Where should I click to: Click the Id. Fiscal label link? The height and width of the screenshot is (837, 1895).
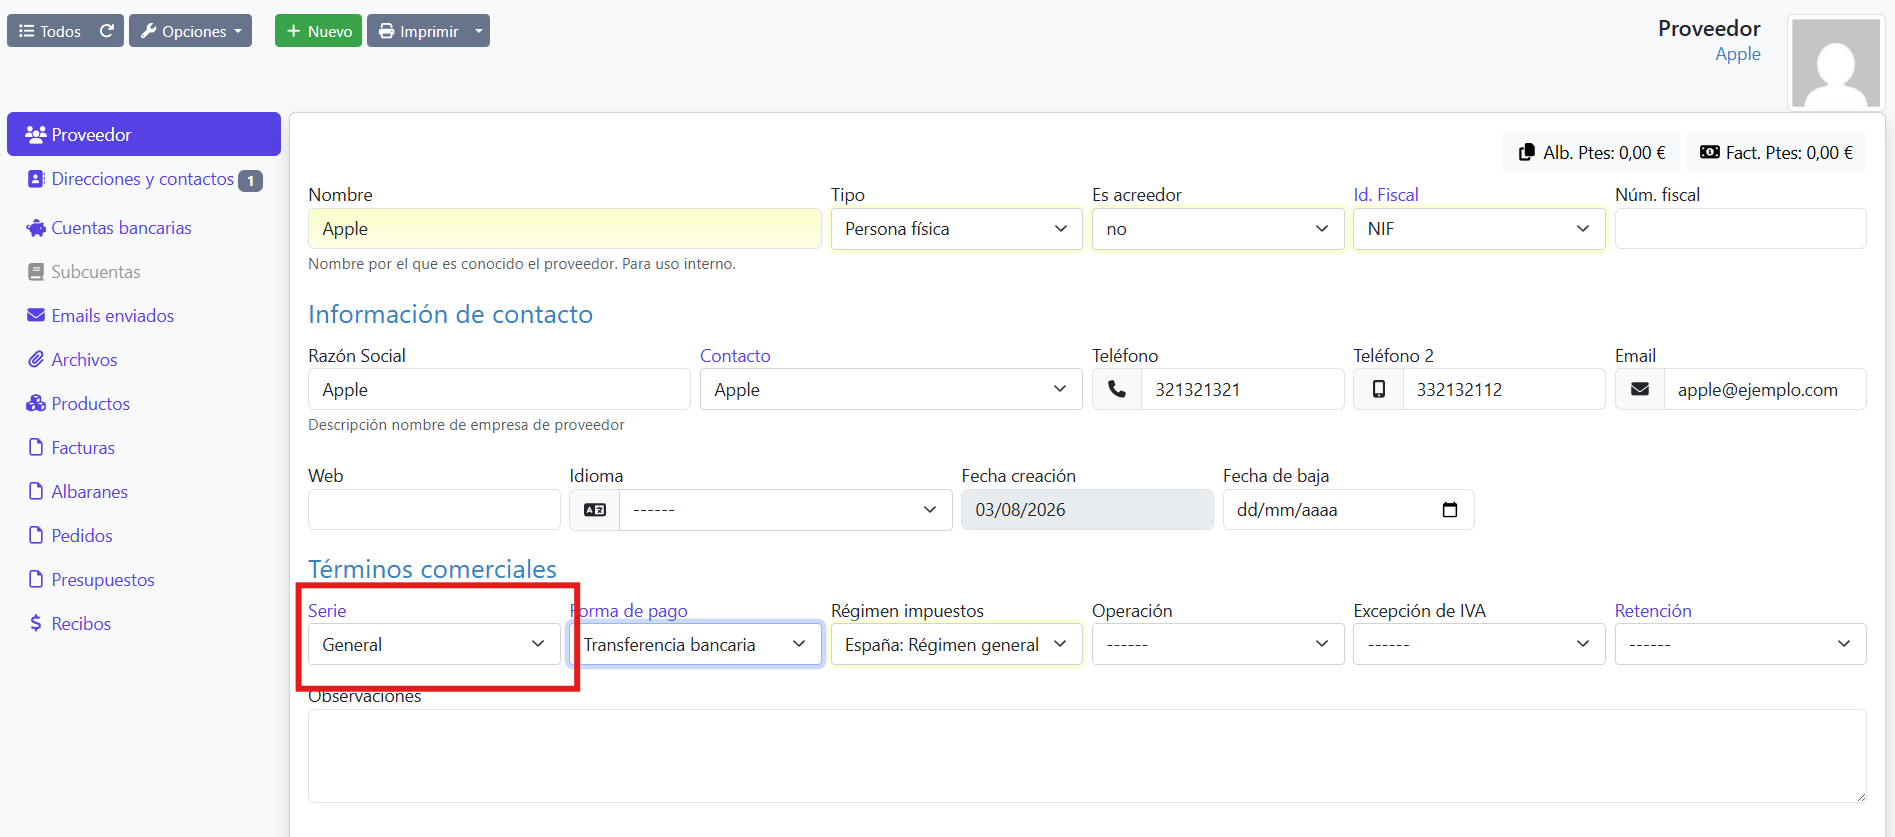1386,195
